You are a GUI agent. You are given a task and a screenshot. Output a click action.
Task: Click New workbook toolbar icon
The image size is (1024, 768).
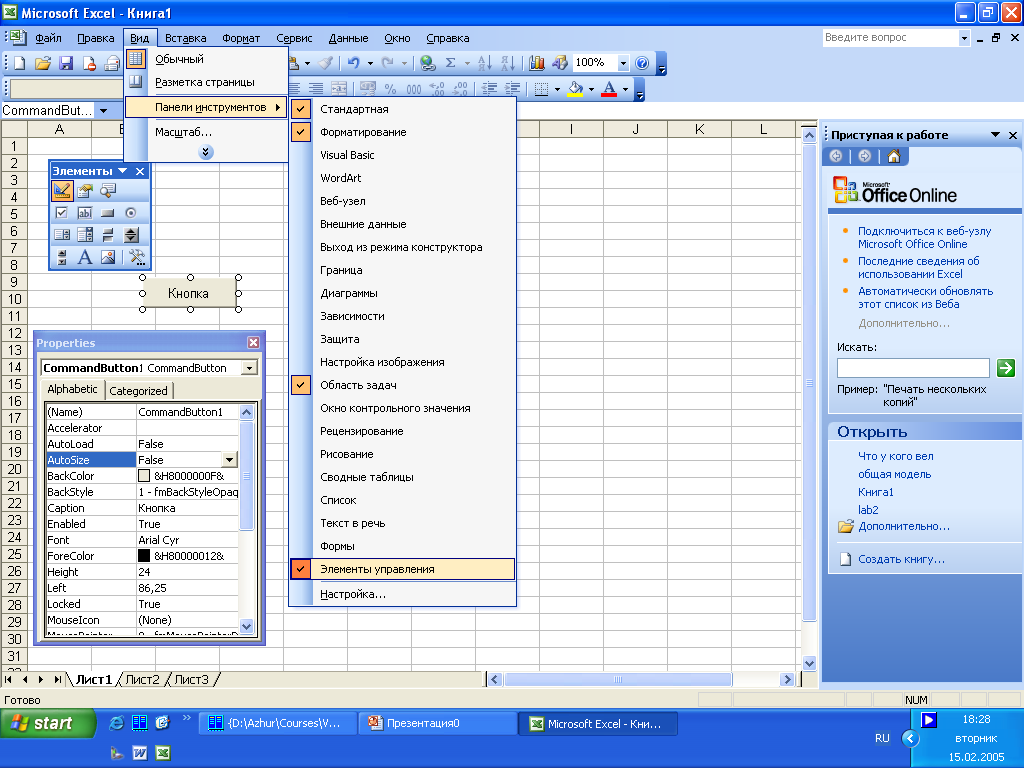click(x=20, y=63)
